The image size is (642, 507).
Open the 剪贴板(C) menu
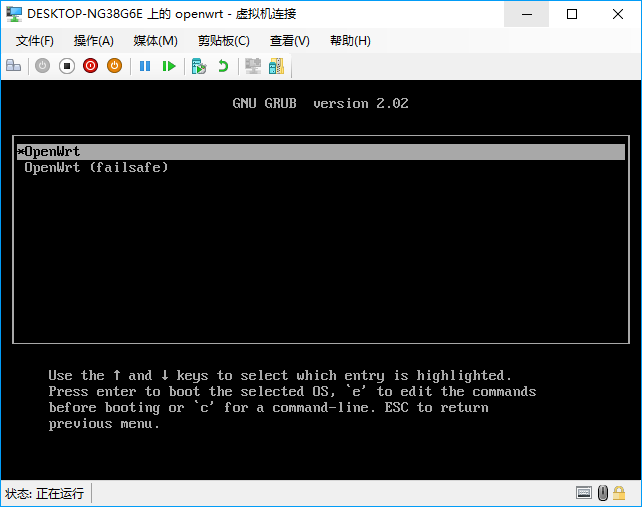[224, 41]
